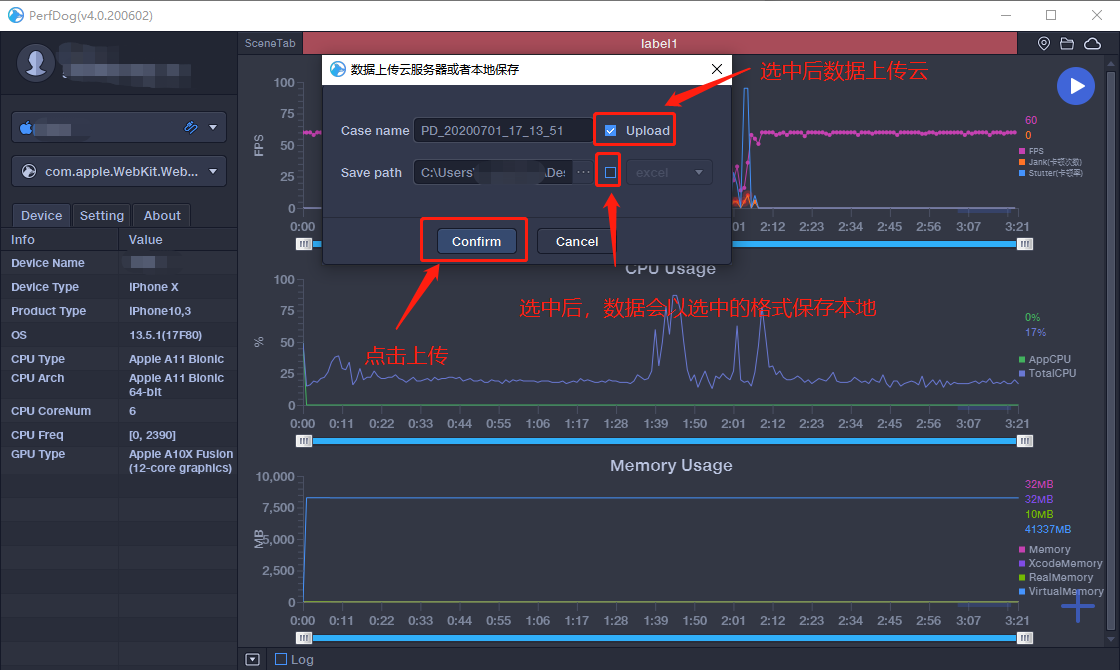Toggle TotalCPU legend entry
The image size is (1120, 670).
click(x=1047, y=373)
